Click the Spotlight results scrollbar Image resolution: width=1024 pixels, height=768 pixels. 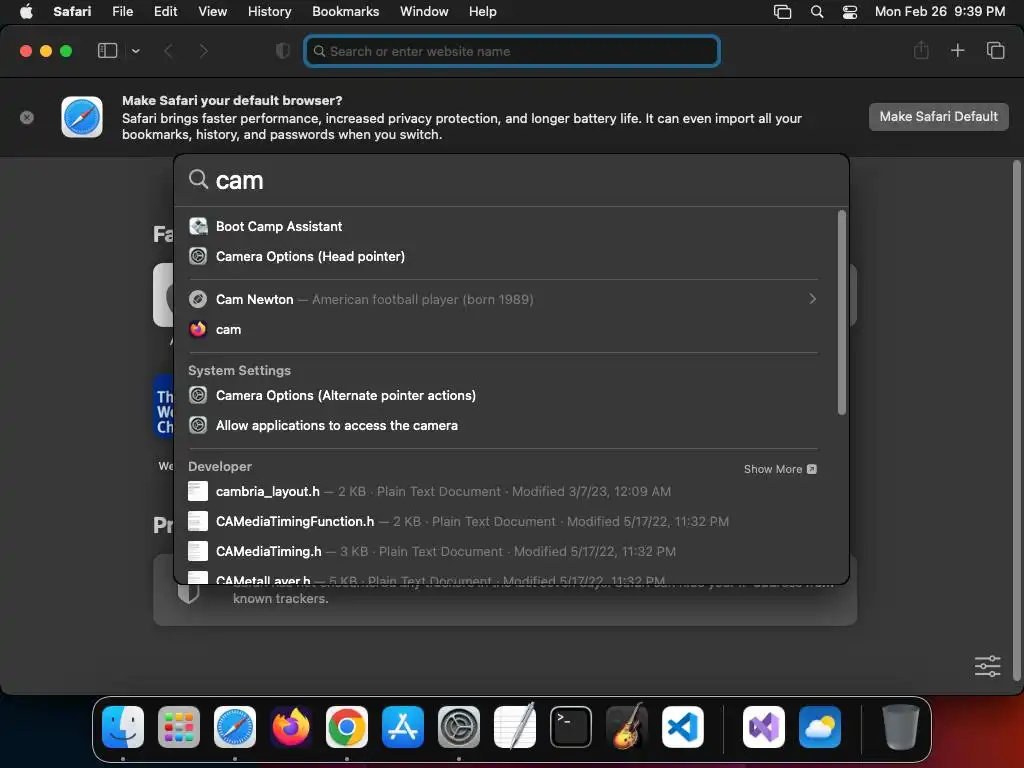coord(841,312)
